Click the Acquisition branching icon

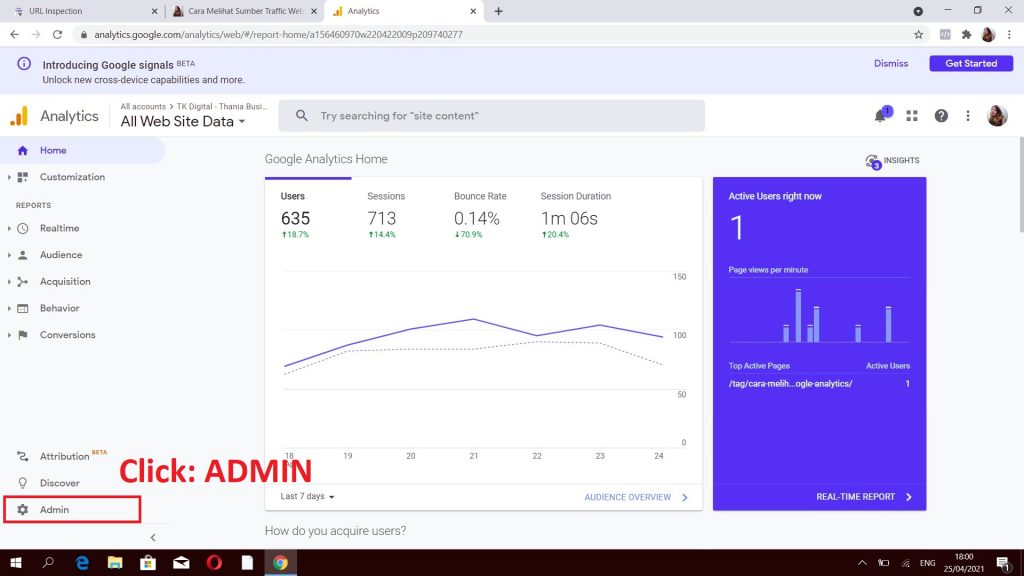(23, 281)
